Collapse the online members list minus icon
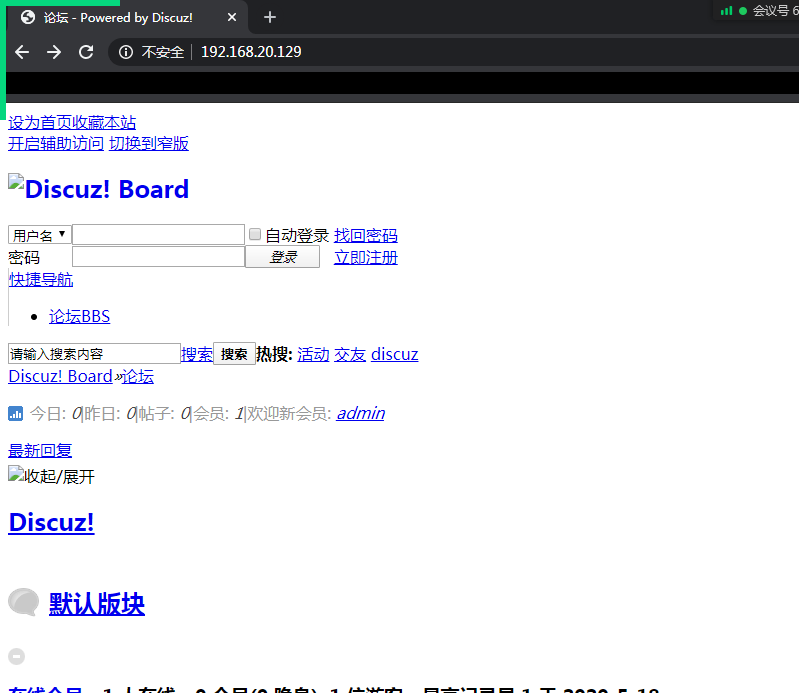 tap(16, 656)
